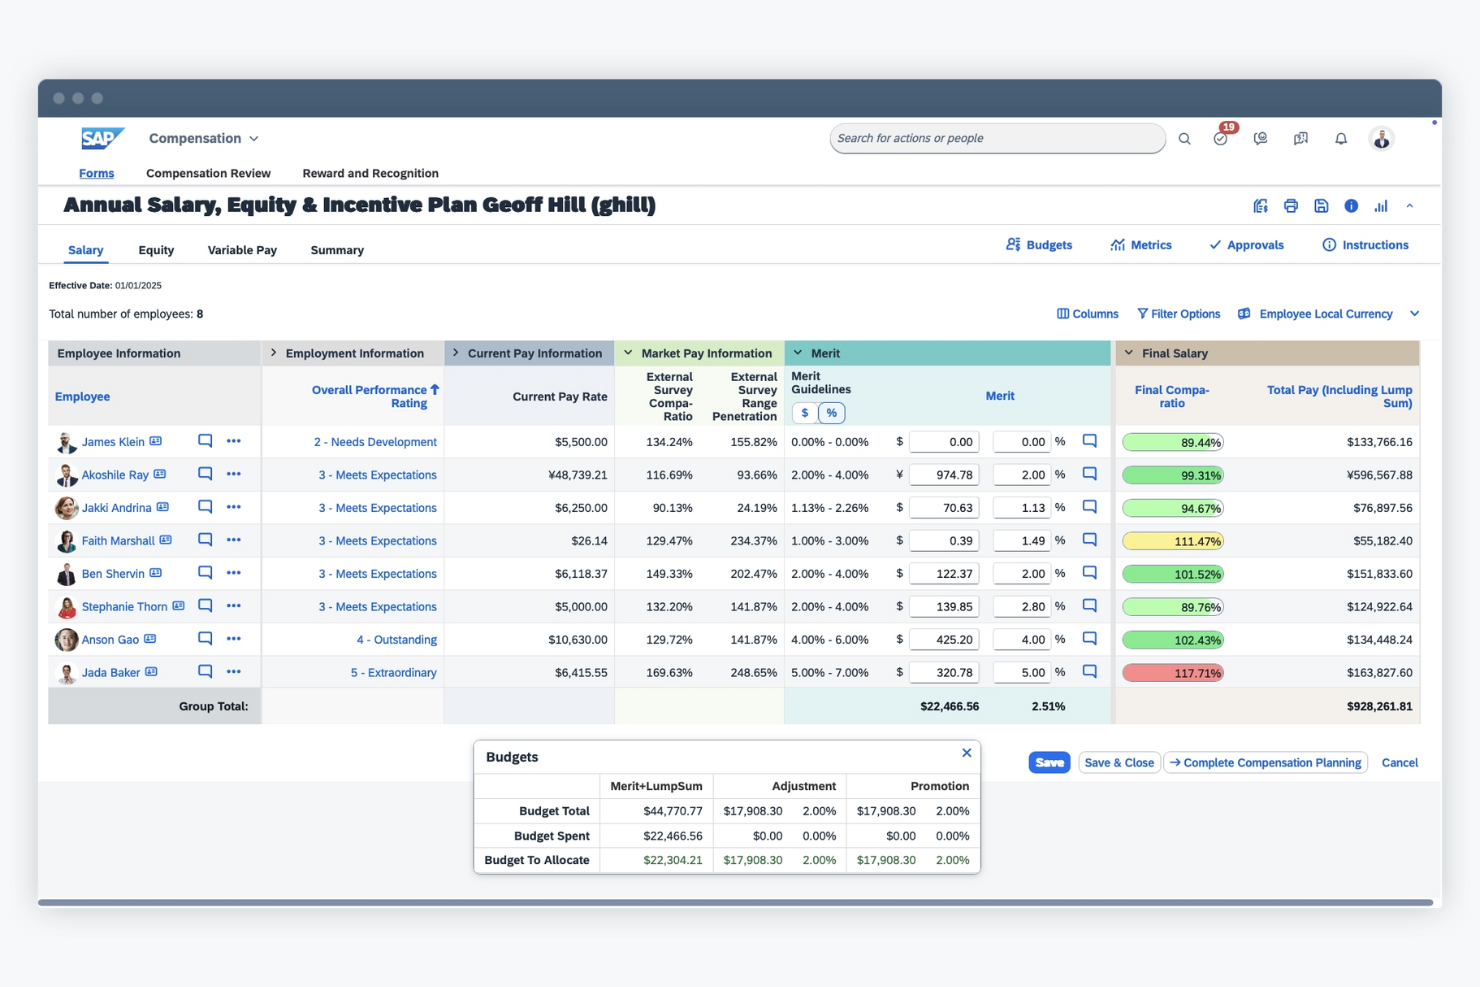This screenshot has height=987, width=1480.
Task: Open the Compensation module dropdown
Action: tap(204, 139)
